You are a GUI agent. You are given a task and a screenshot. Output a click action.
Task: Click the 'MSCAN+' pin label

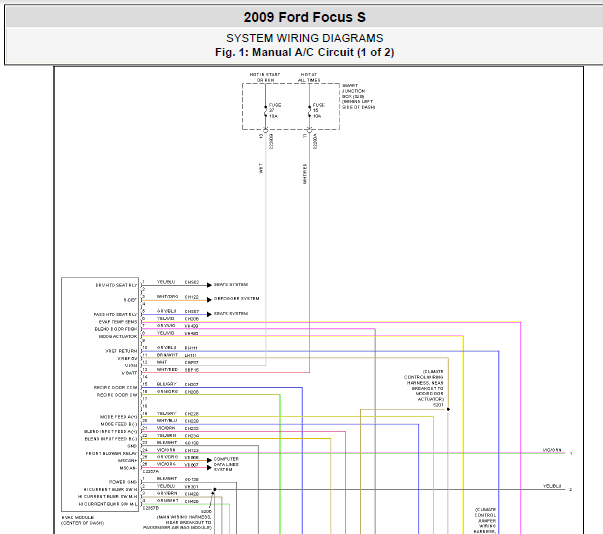128,461
